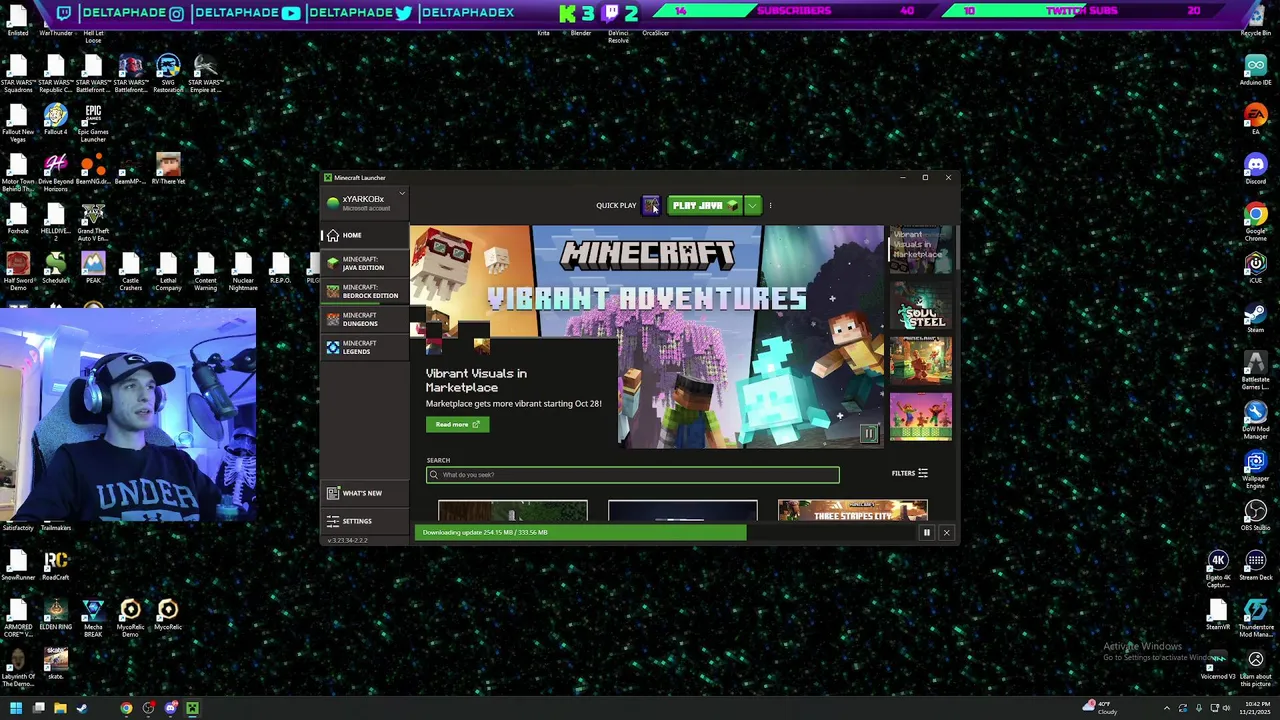Open Stream Deck desktop icon
The image size is (1280, 720).
pyautogui.click(x=1255, y=566)
